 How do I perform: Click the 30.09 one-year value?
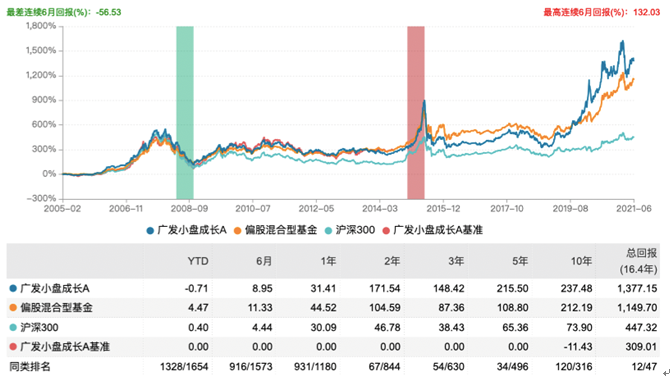click(x=324, y=328)
